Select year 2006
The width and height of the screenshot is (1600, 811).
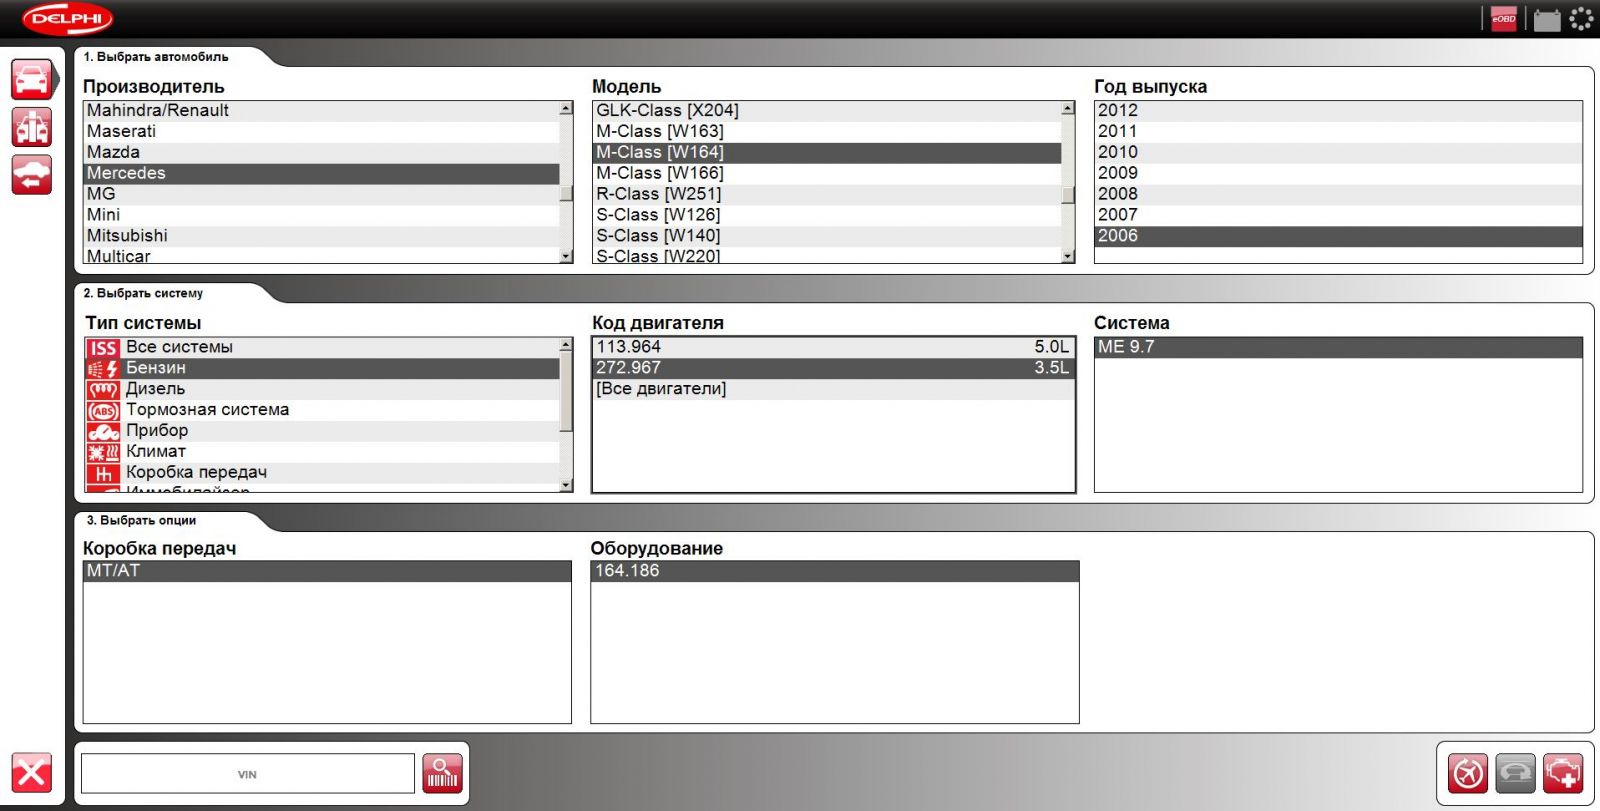1338,236
